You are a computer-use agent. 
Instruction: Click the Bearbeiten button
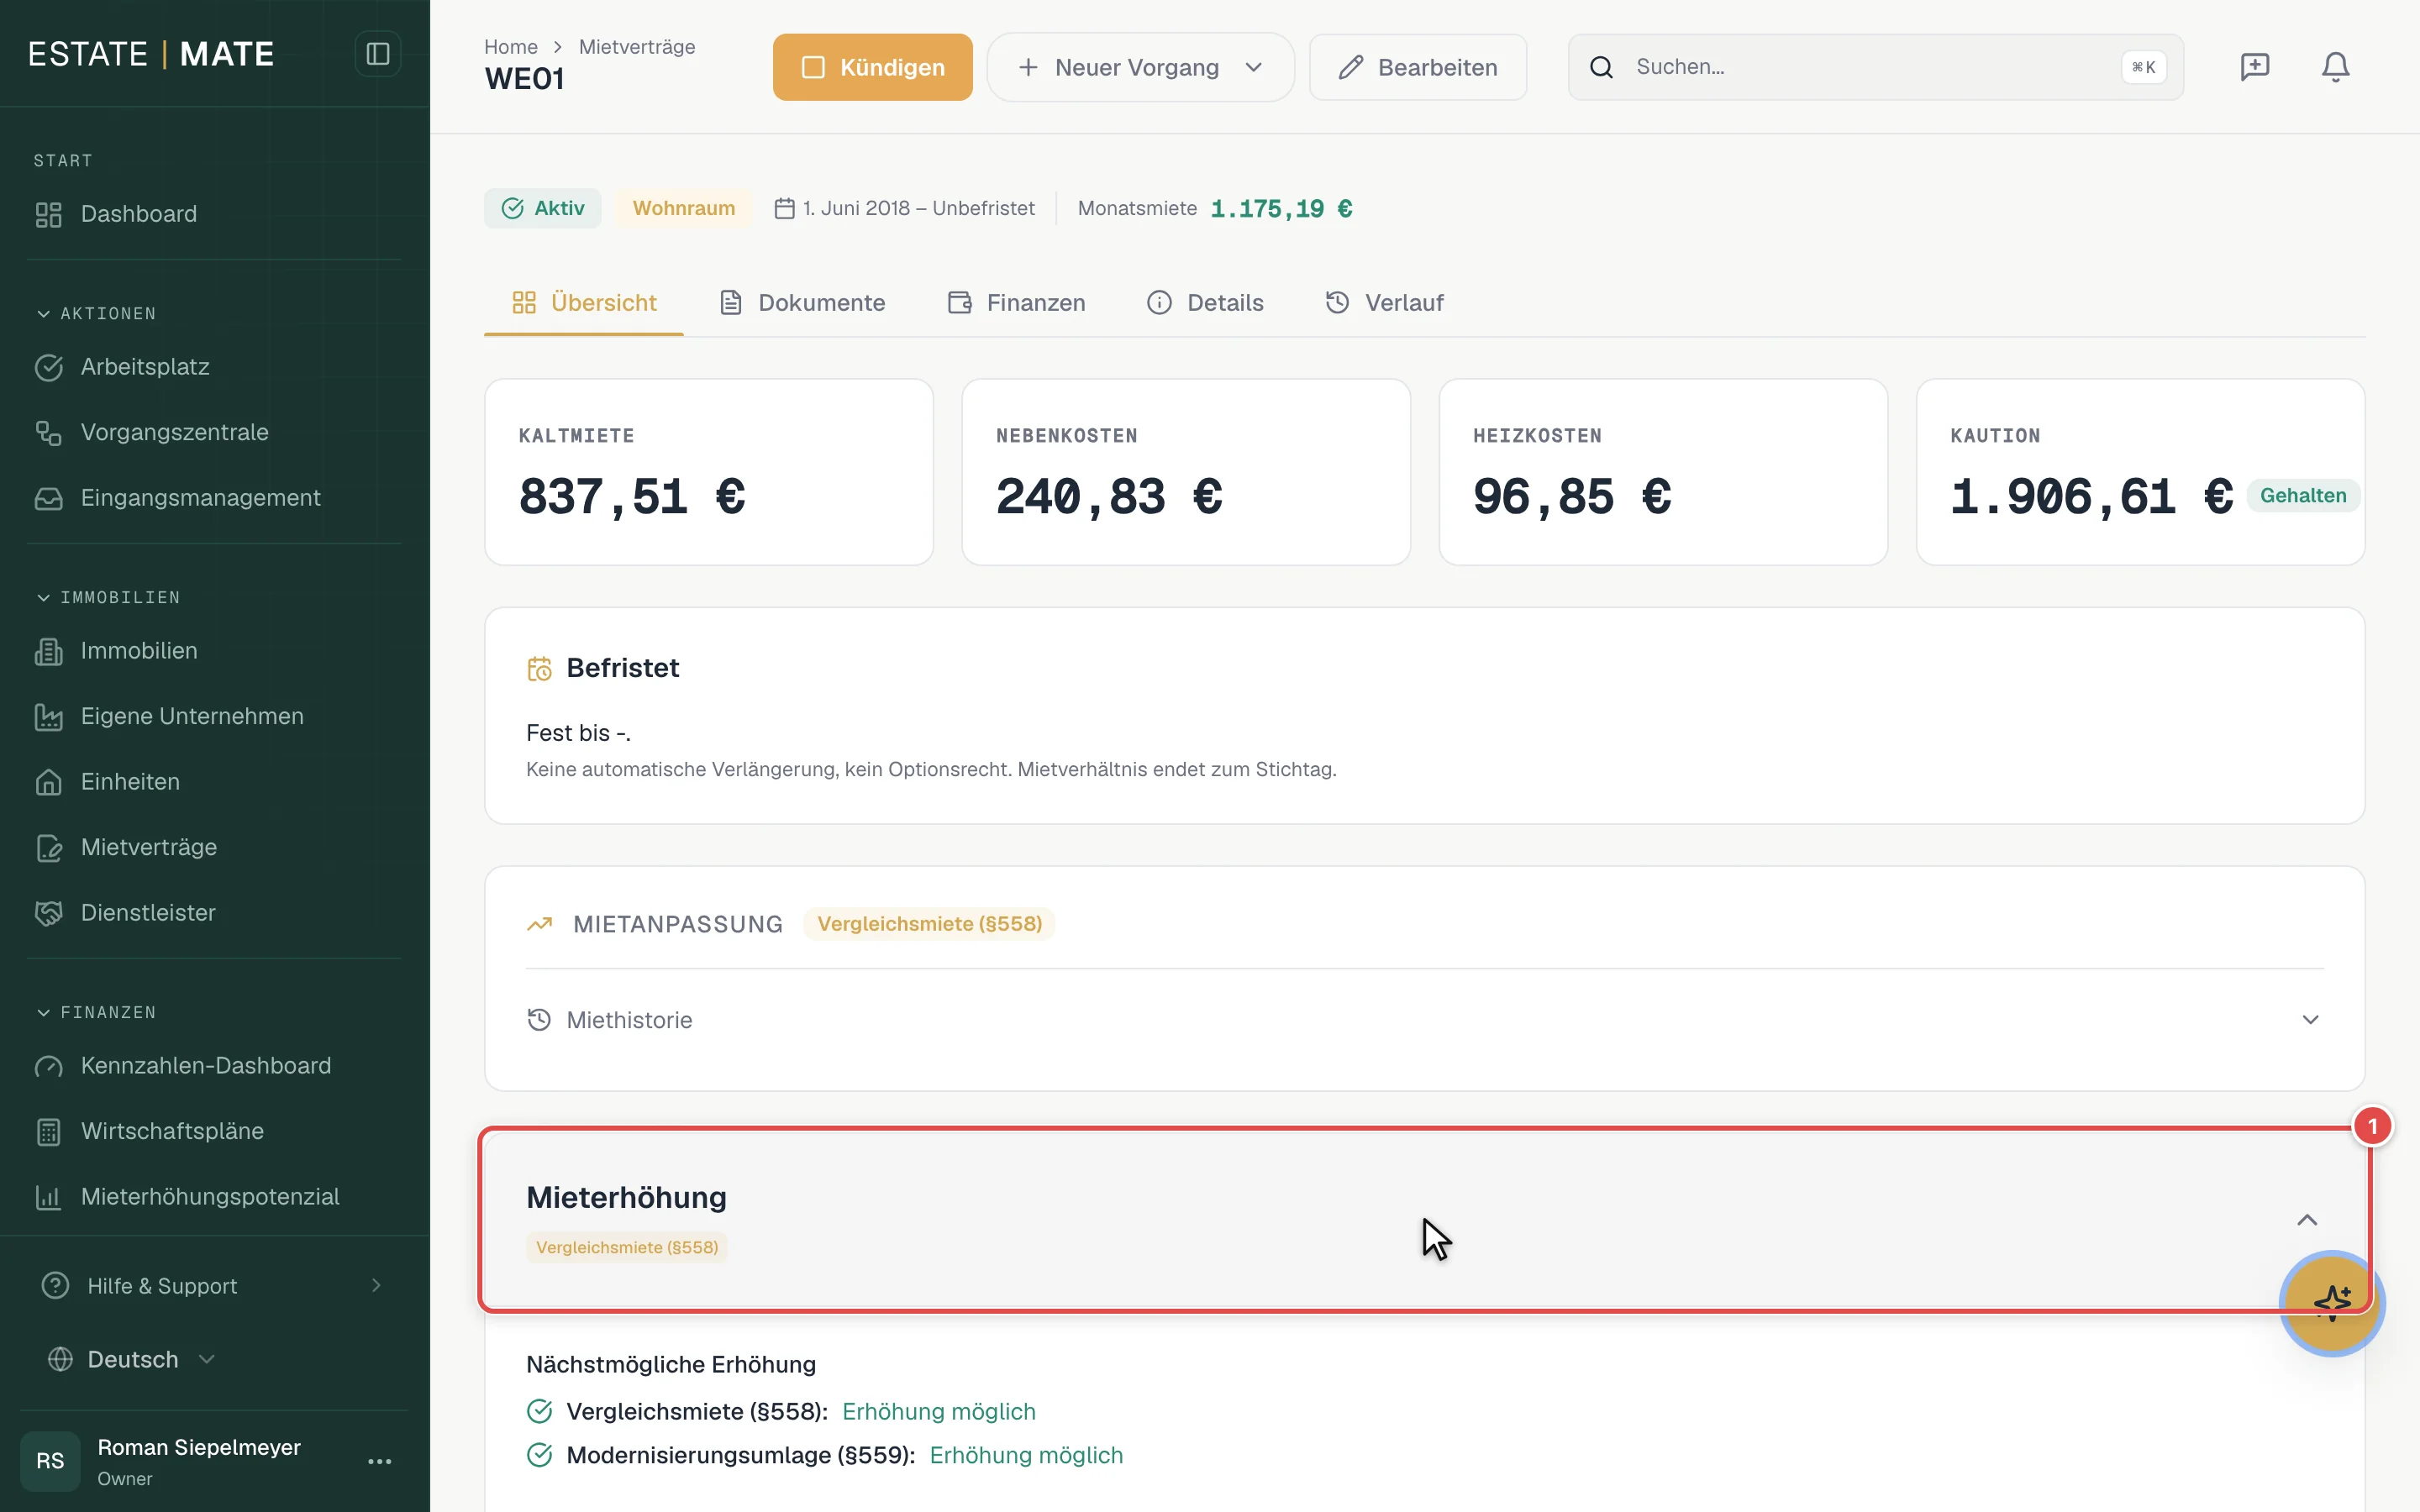tap(1417, 67)
